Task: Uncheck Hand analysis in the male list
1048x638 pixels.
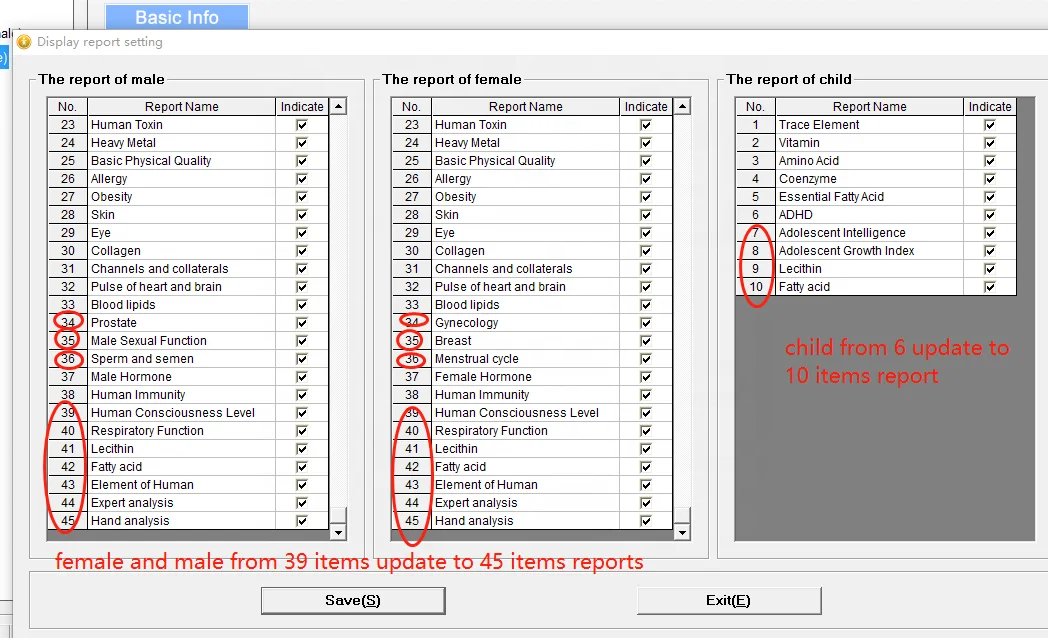Action: pos(301,520)
